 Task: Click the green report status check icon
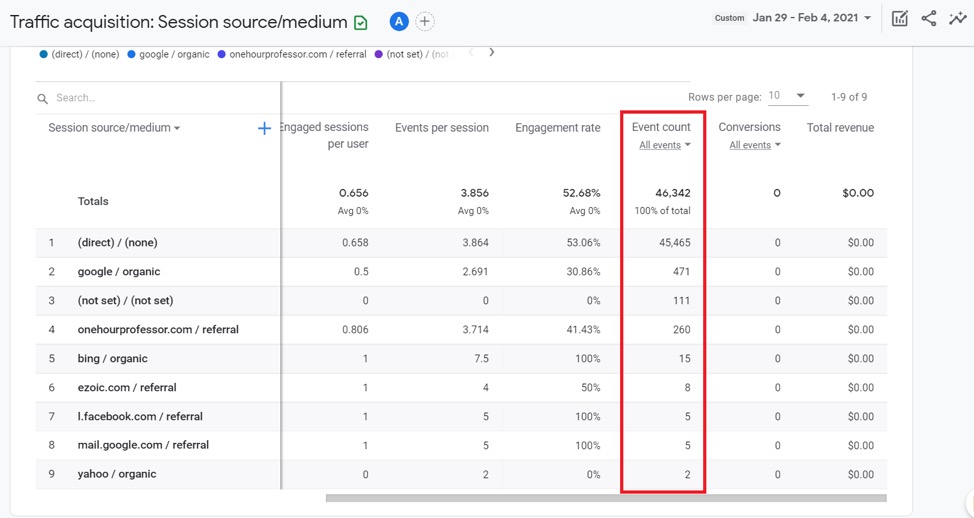[x=361, y=22]
